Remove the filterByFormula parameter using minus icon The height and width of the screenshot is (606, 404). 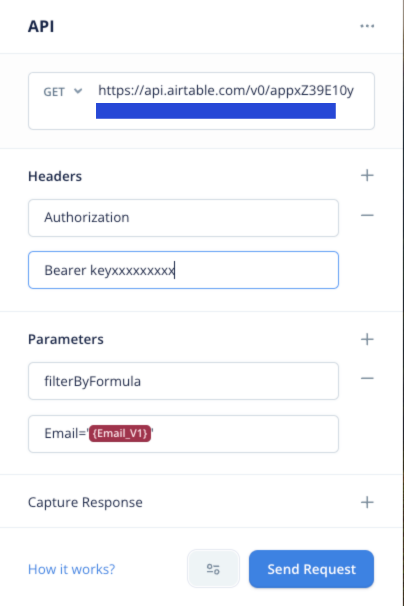[367, 378]
